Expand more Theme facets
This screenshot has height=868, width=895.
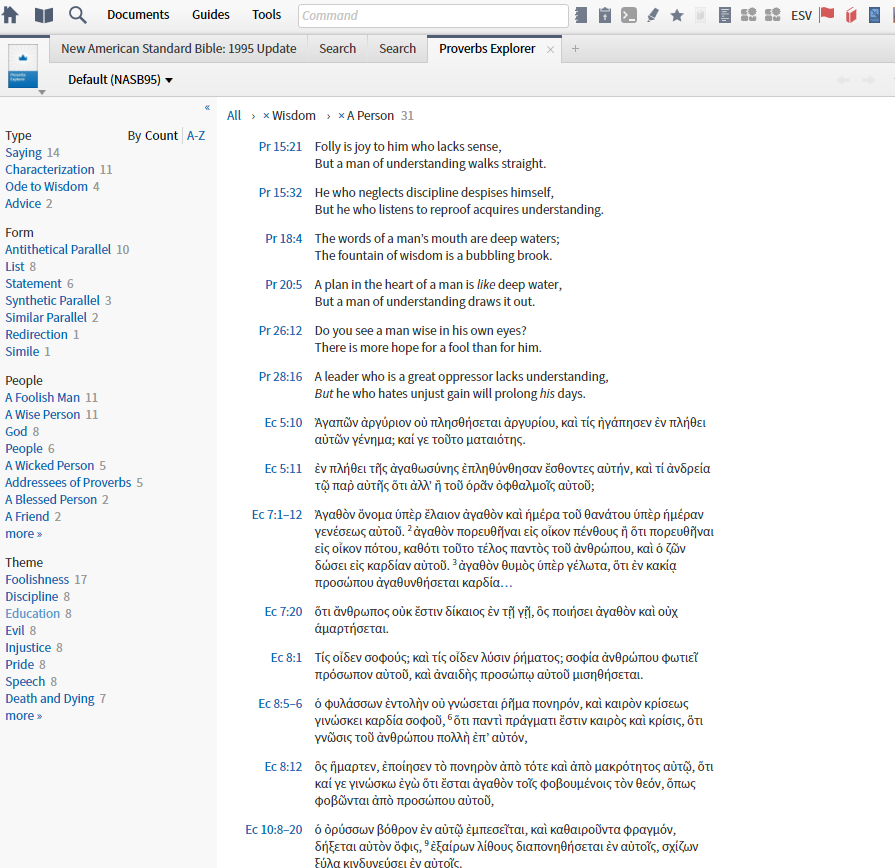point(23,716)
